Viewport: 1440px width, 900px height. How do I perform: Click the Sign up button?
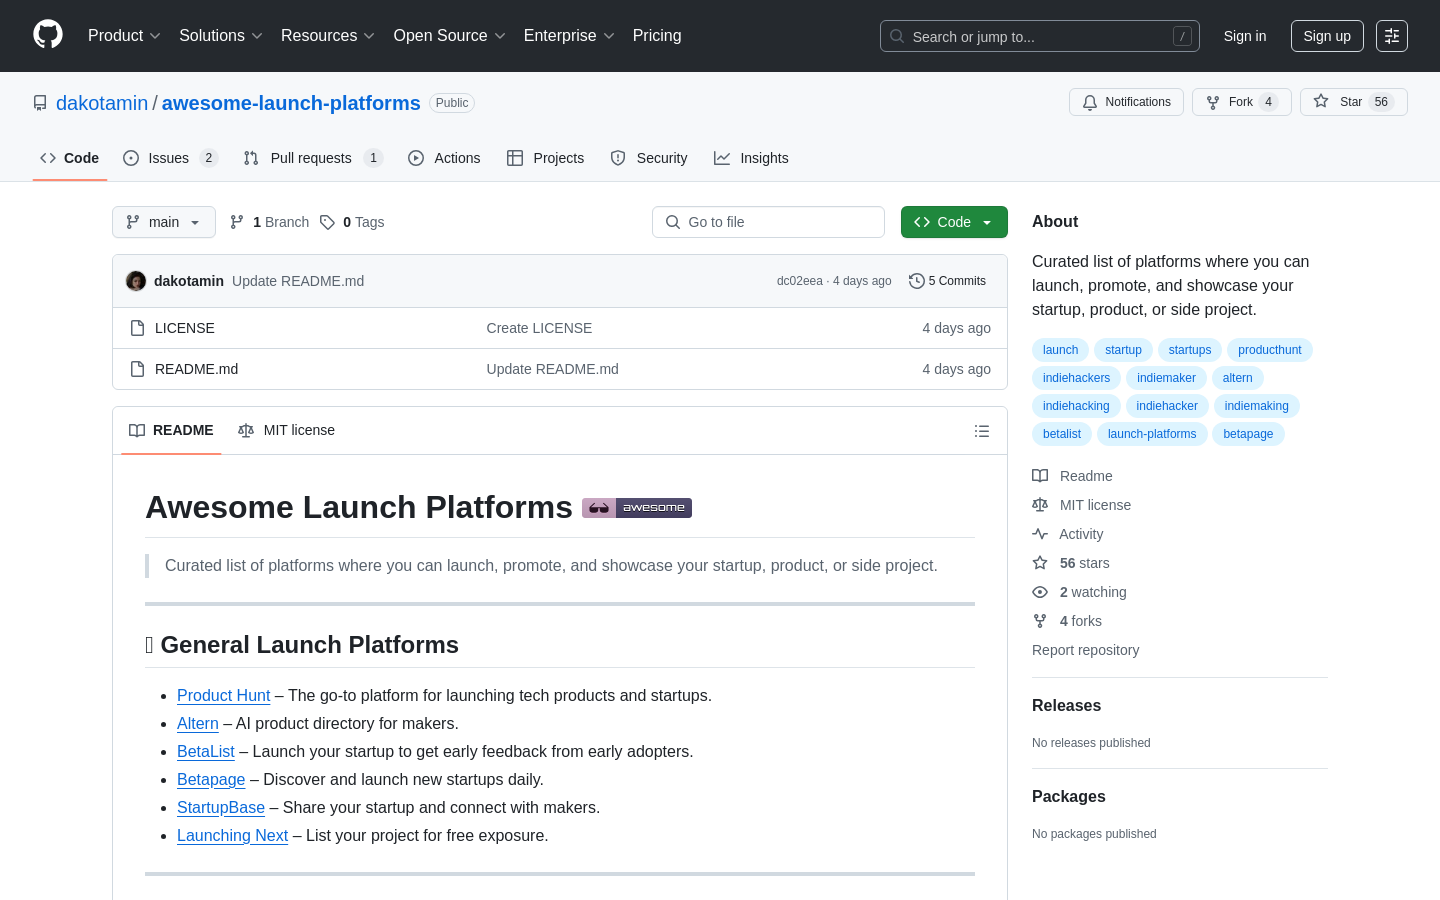click(1327, 36)
